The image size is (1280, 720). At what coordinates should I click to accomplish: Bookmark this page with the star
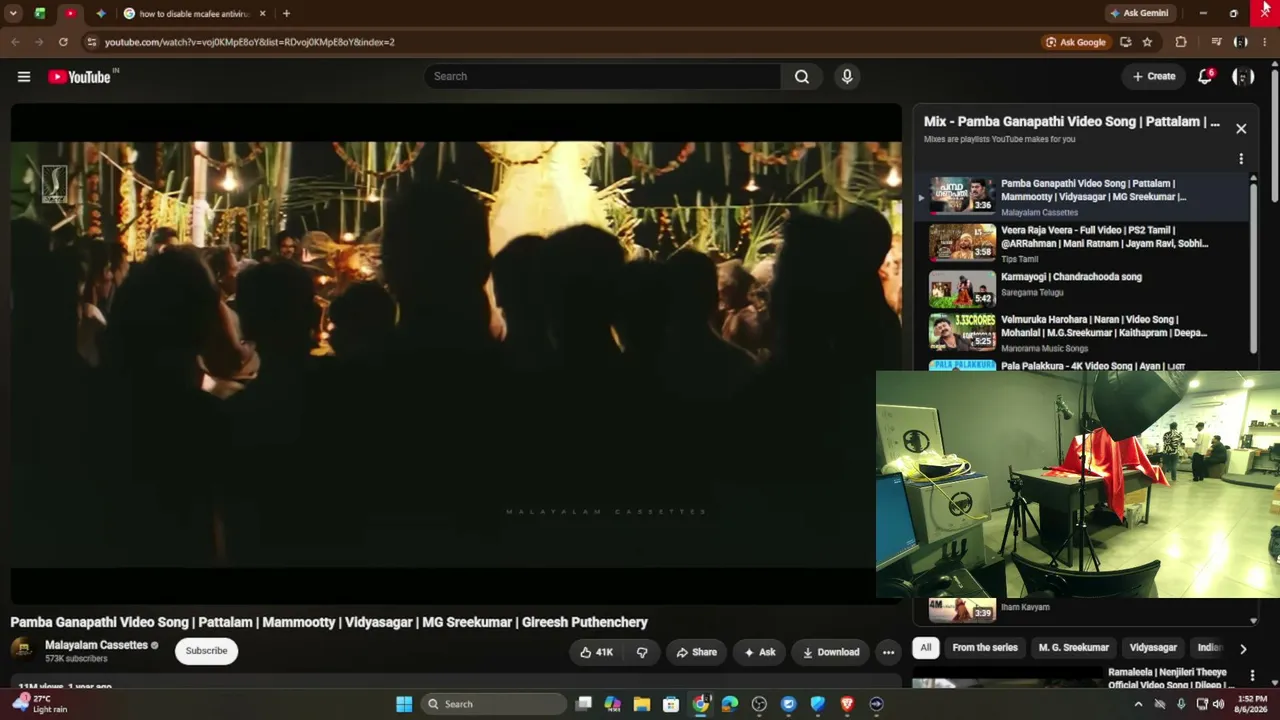click(x=1147, y=42)
